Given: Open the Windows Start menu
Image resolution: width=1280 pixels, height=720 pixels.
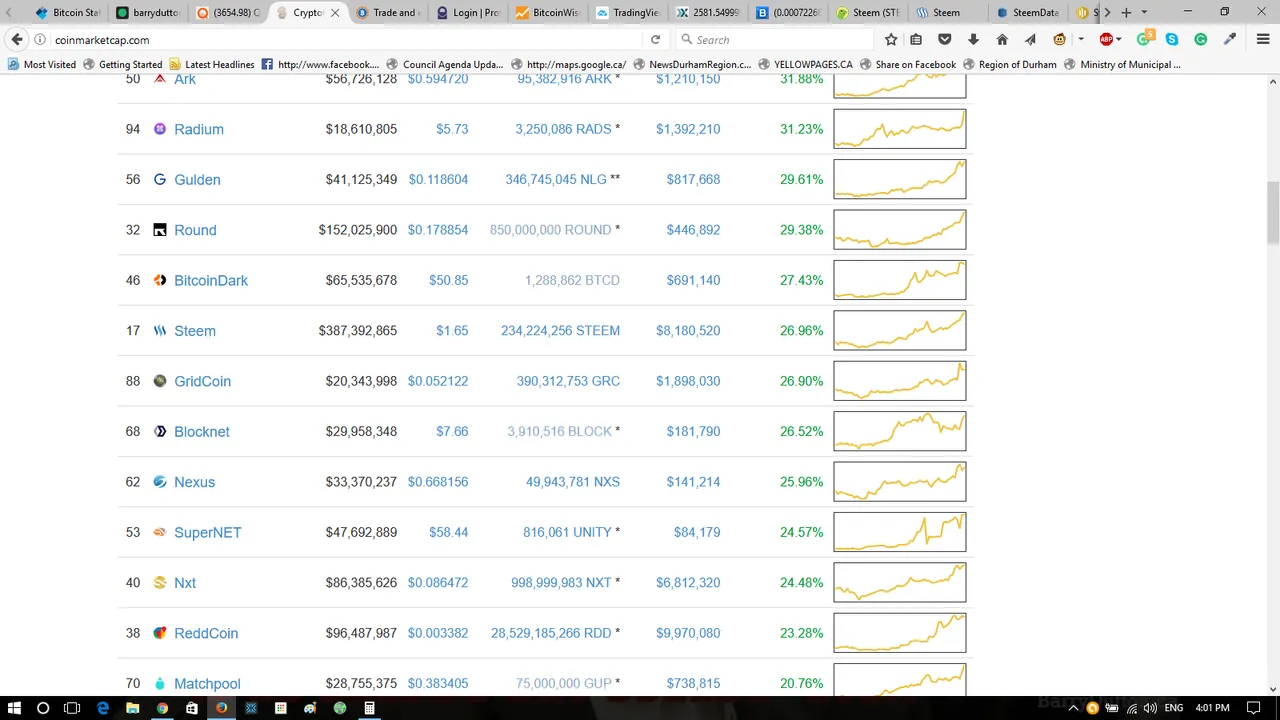Looking at the screenshot, I should coord(14,708).
